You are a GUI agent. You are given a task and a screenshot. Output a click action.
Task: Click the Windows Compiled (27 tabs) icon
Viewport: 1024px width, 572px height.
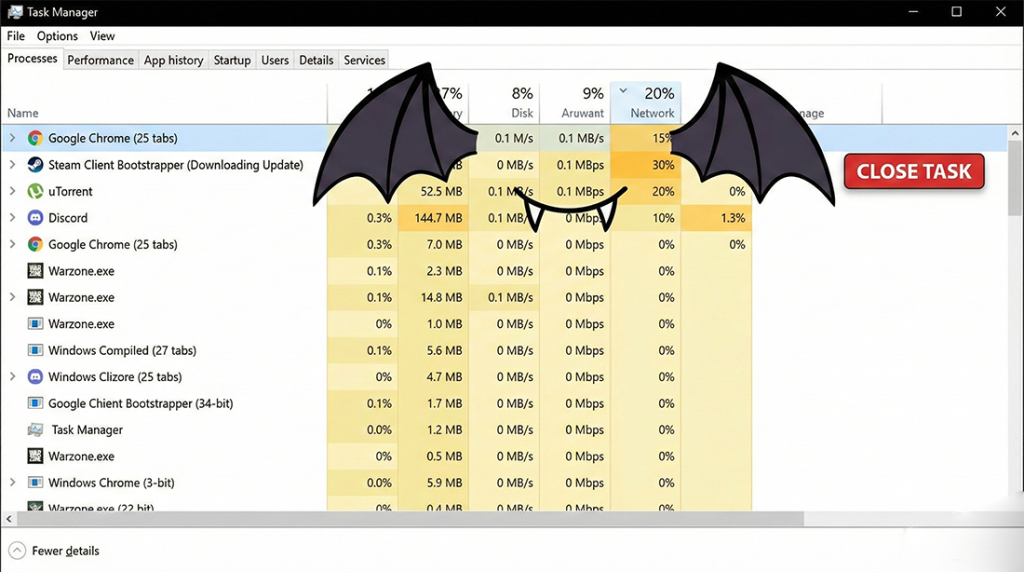pyautogui.click(x=35, y=351)
